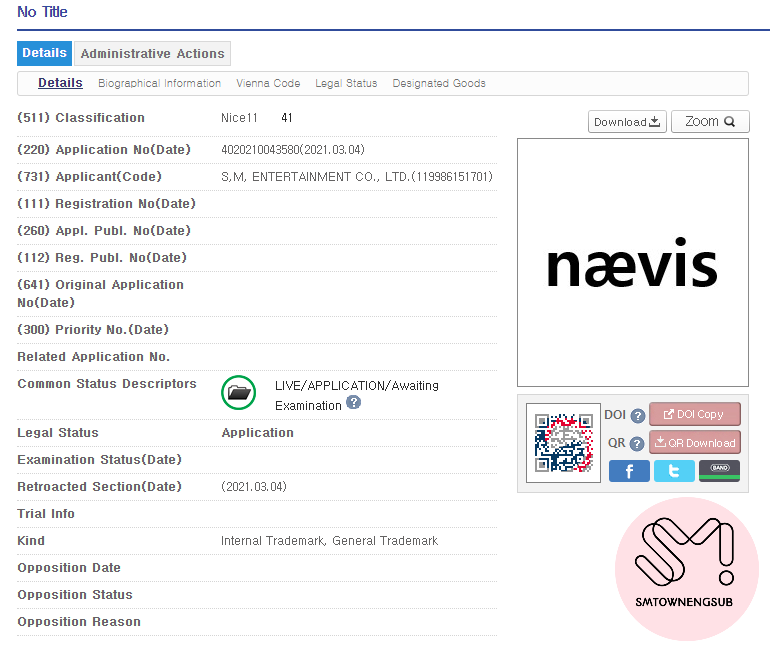Switch to Administrative Actions tab
770x654 pixels.
coord(152,54)
